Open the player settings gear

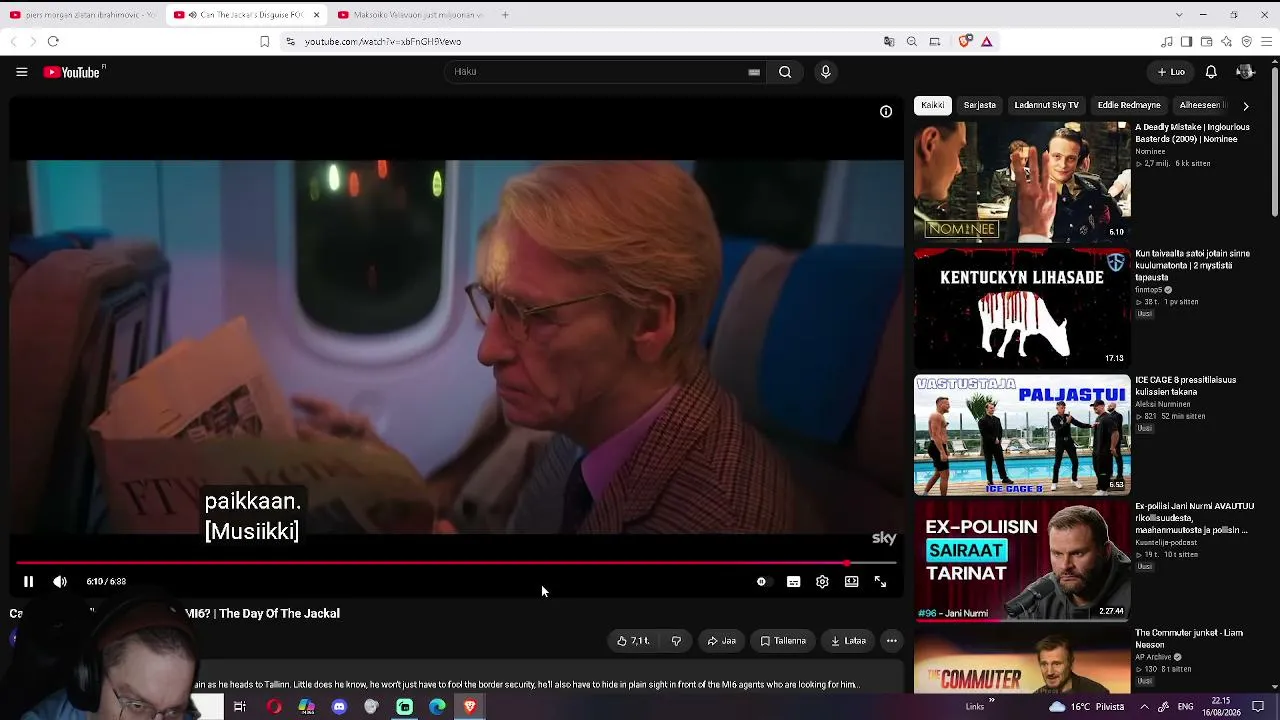[x=822, y=581]
